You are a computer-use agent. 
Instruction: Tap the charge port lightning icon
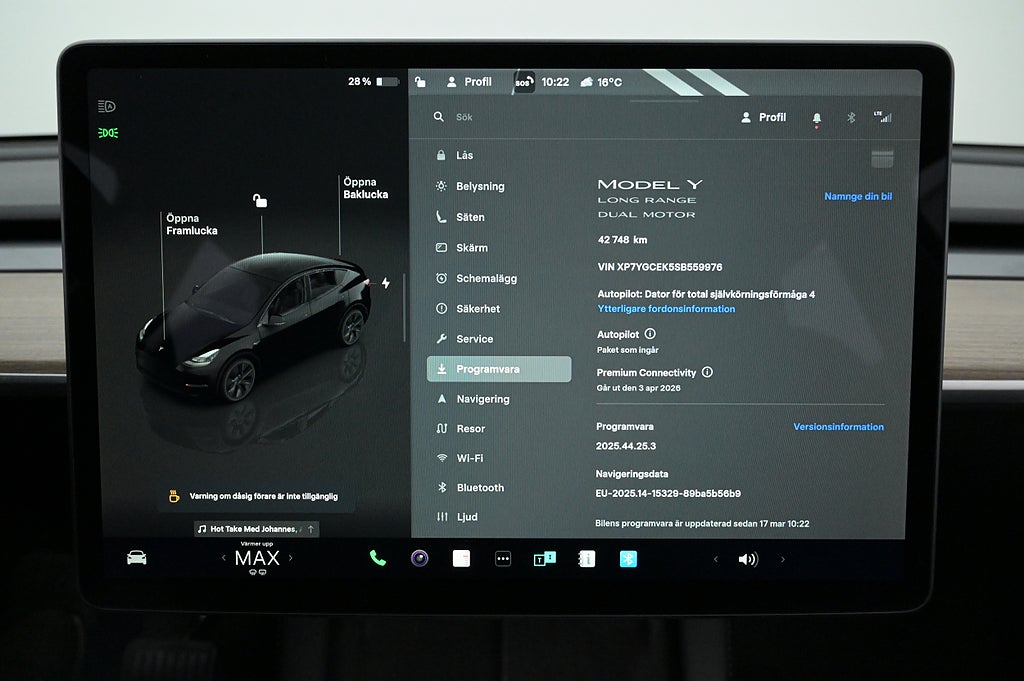pos(386,284)
